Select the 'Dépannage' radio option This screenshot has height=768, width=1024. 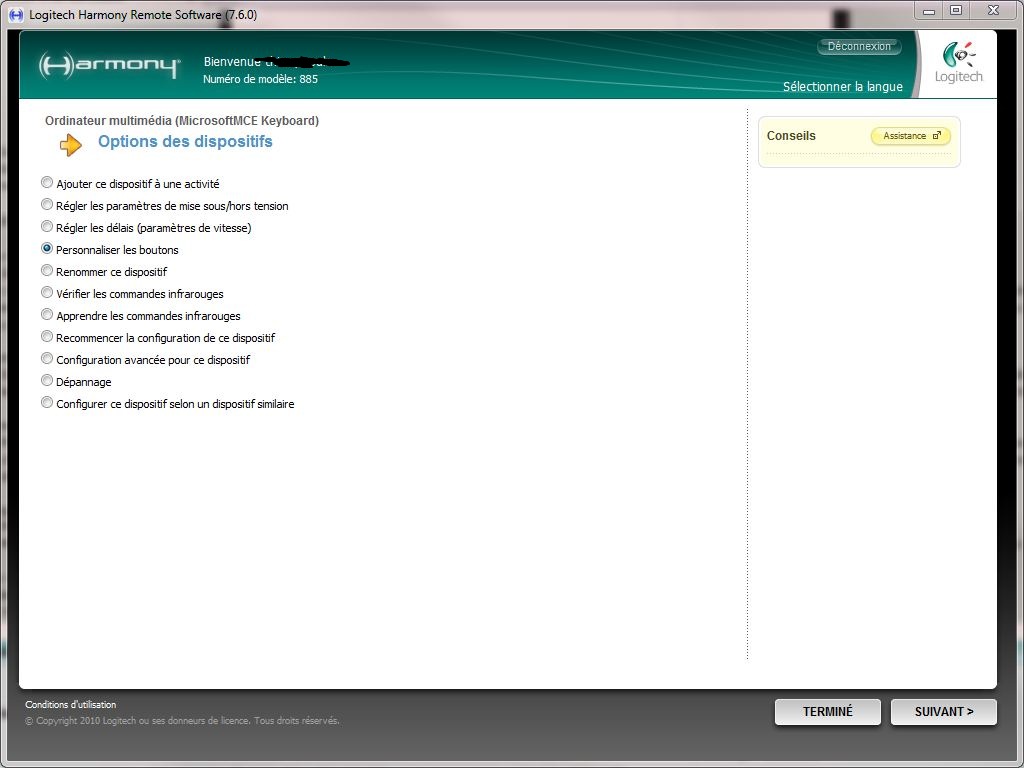click(x=47, y=381)
